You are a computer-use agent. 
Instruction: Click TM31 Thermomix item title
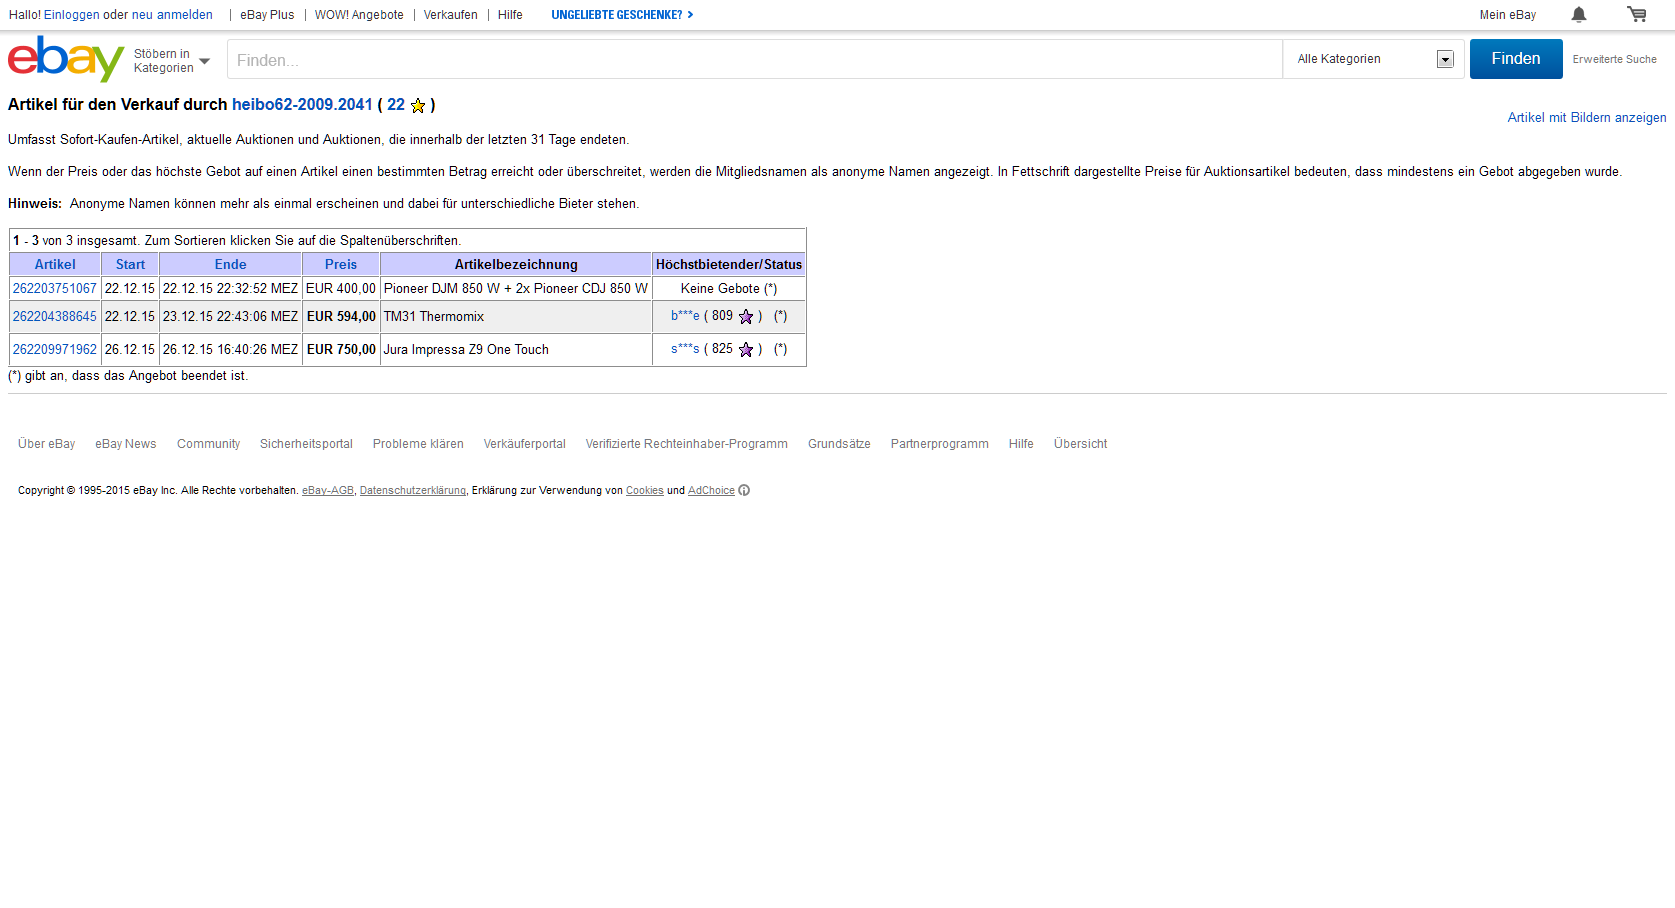click(434, 317)
